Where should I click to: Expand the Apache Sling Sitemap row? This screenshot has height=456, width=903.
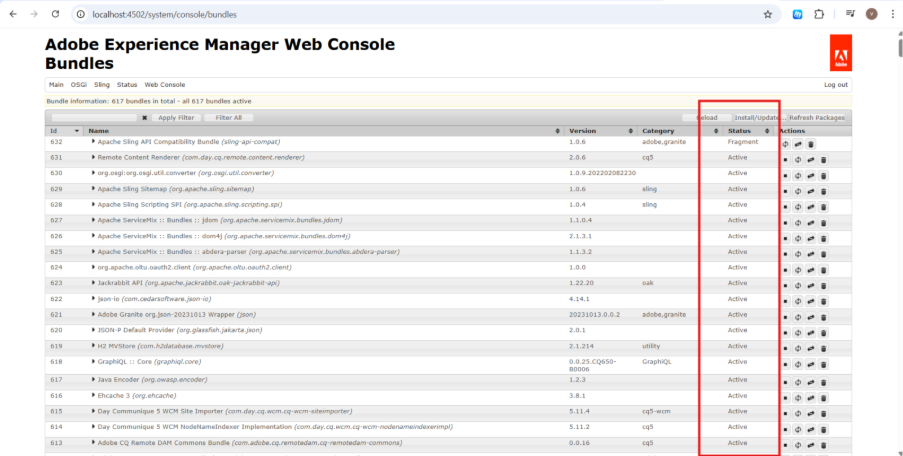tap(93, 189)
